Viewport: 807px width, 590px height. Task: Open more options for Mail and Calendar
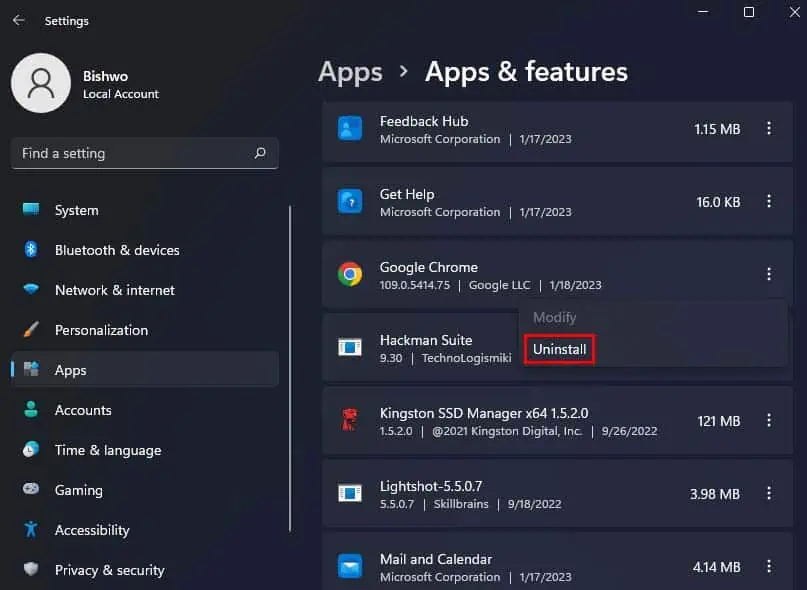click(769, 566)
